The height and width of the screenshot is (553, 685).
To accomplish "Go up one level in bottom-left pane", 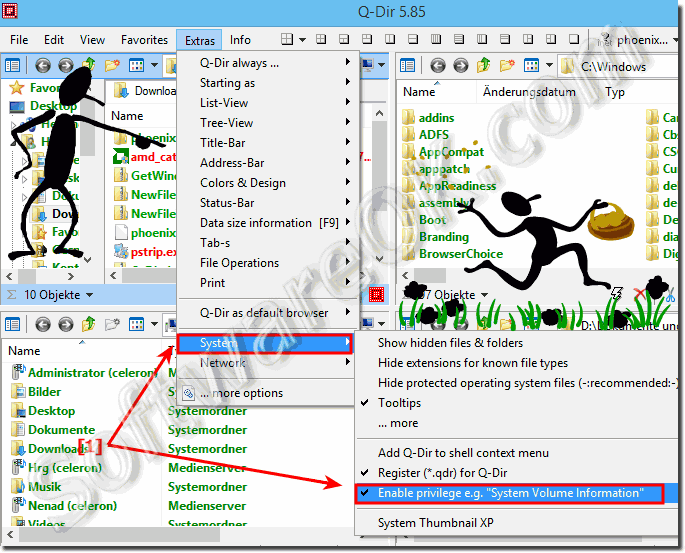I will (x=89, y=325).
